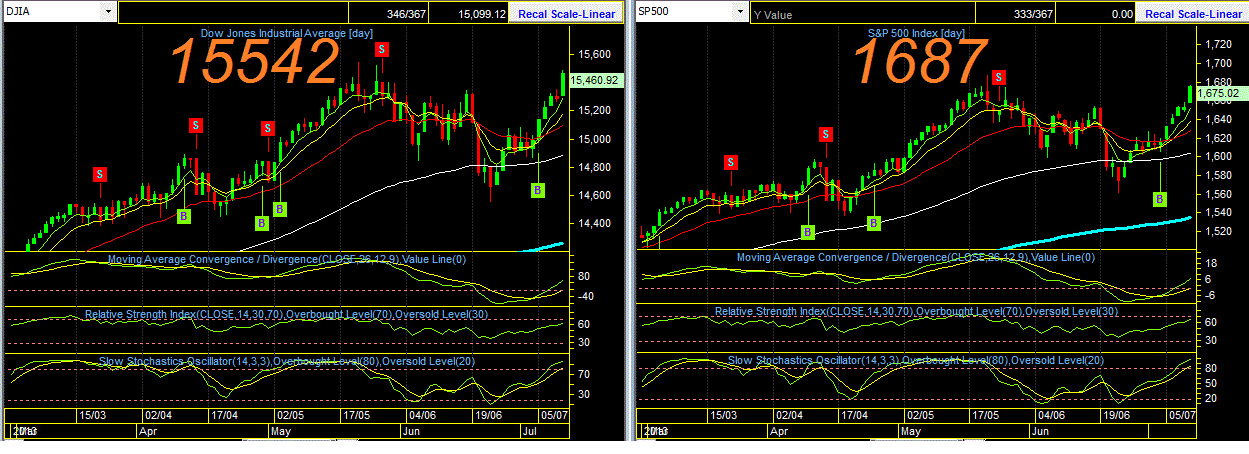
Task: Click the 1,675.02 last-price tag
Action: [1219, 93]
